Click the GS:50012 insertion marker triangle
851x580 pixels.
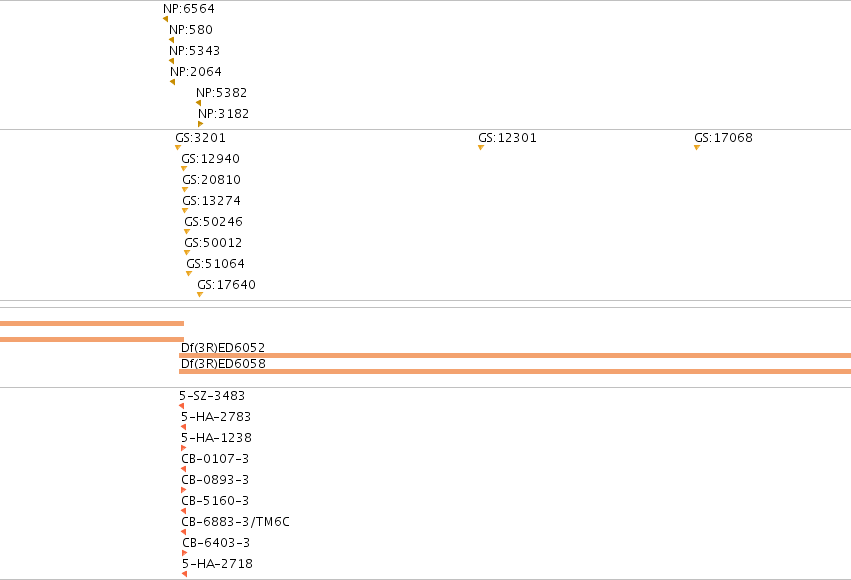[x=187, y=253]
